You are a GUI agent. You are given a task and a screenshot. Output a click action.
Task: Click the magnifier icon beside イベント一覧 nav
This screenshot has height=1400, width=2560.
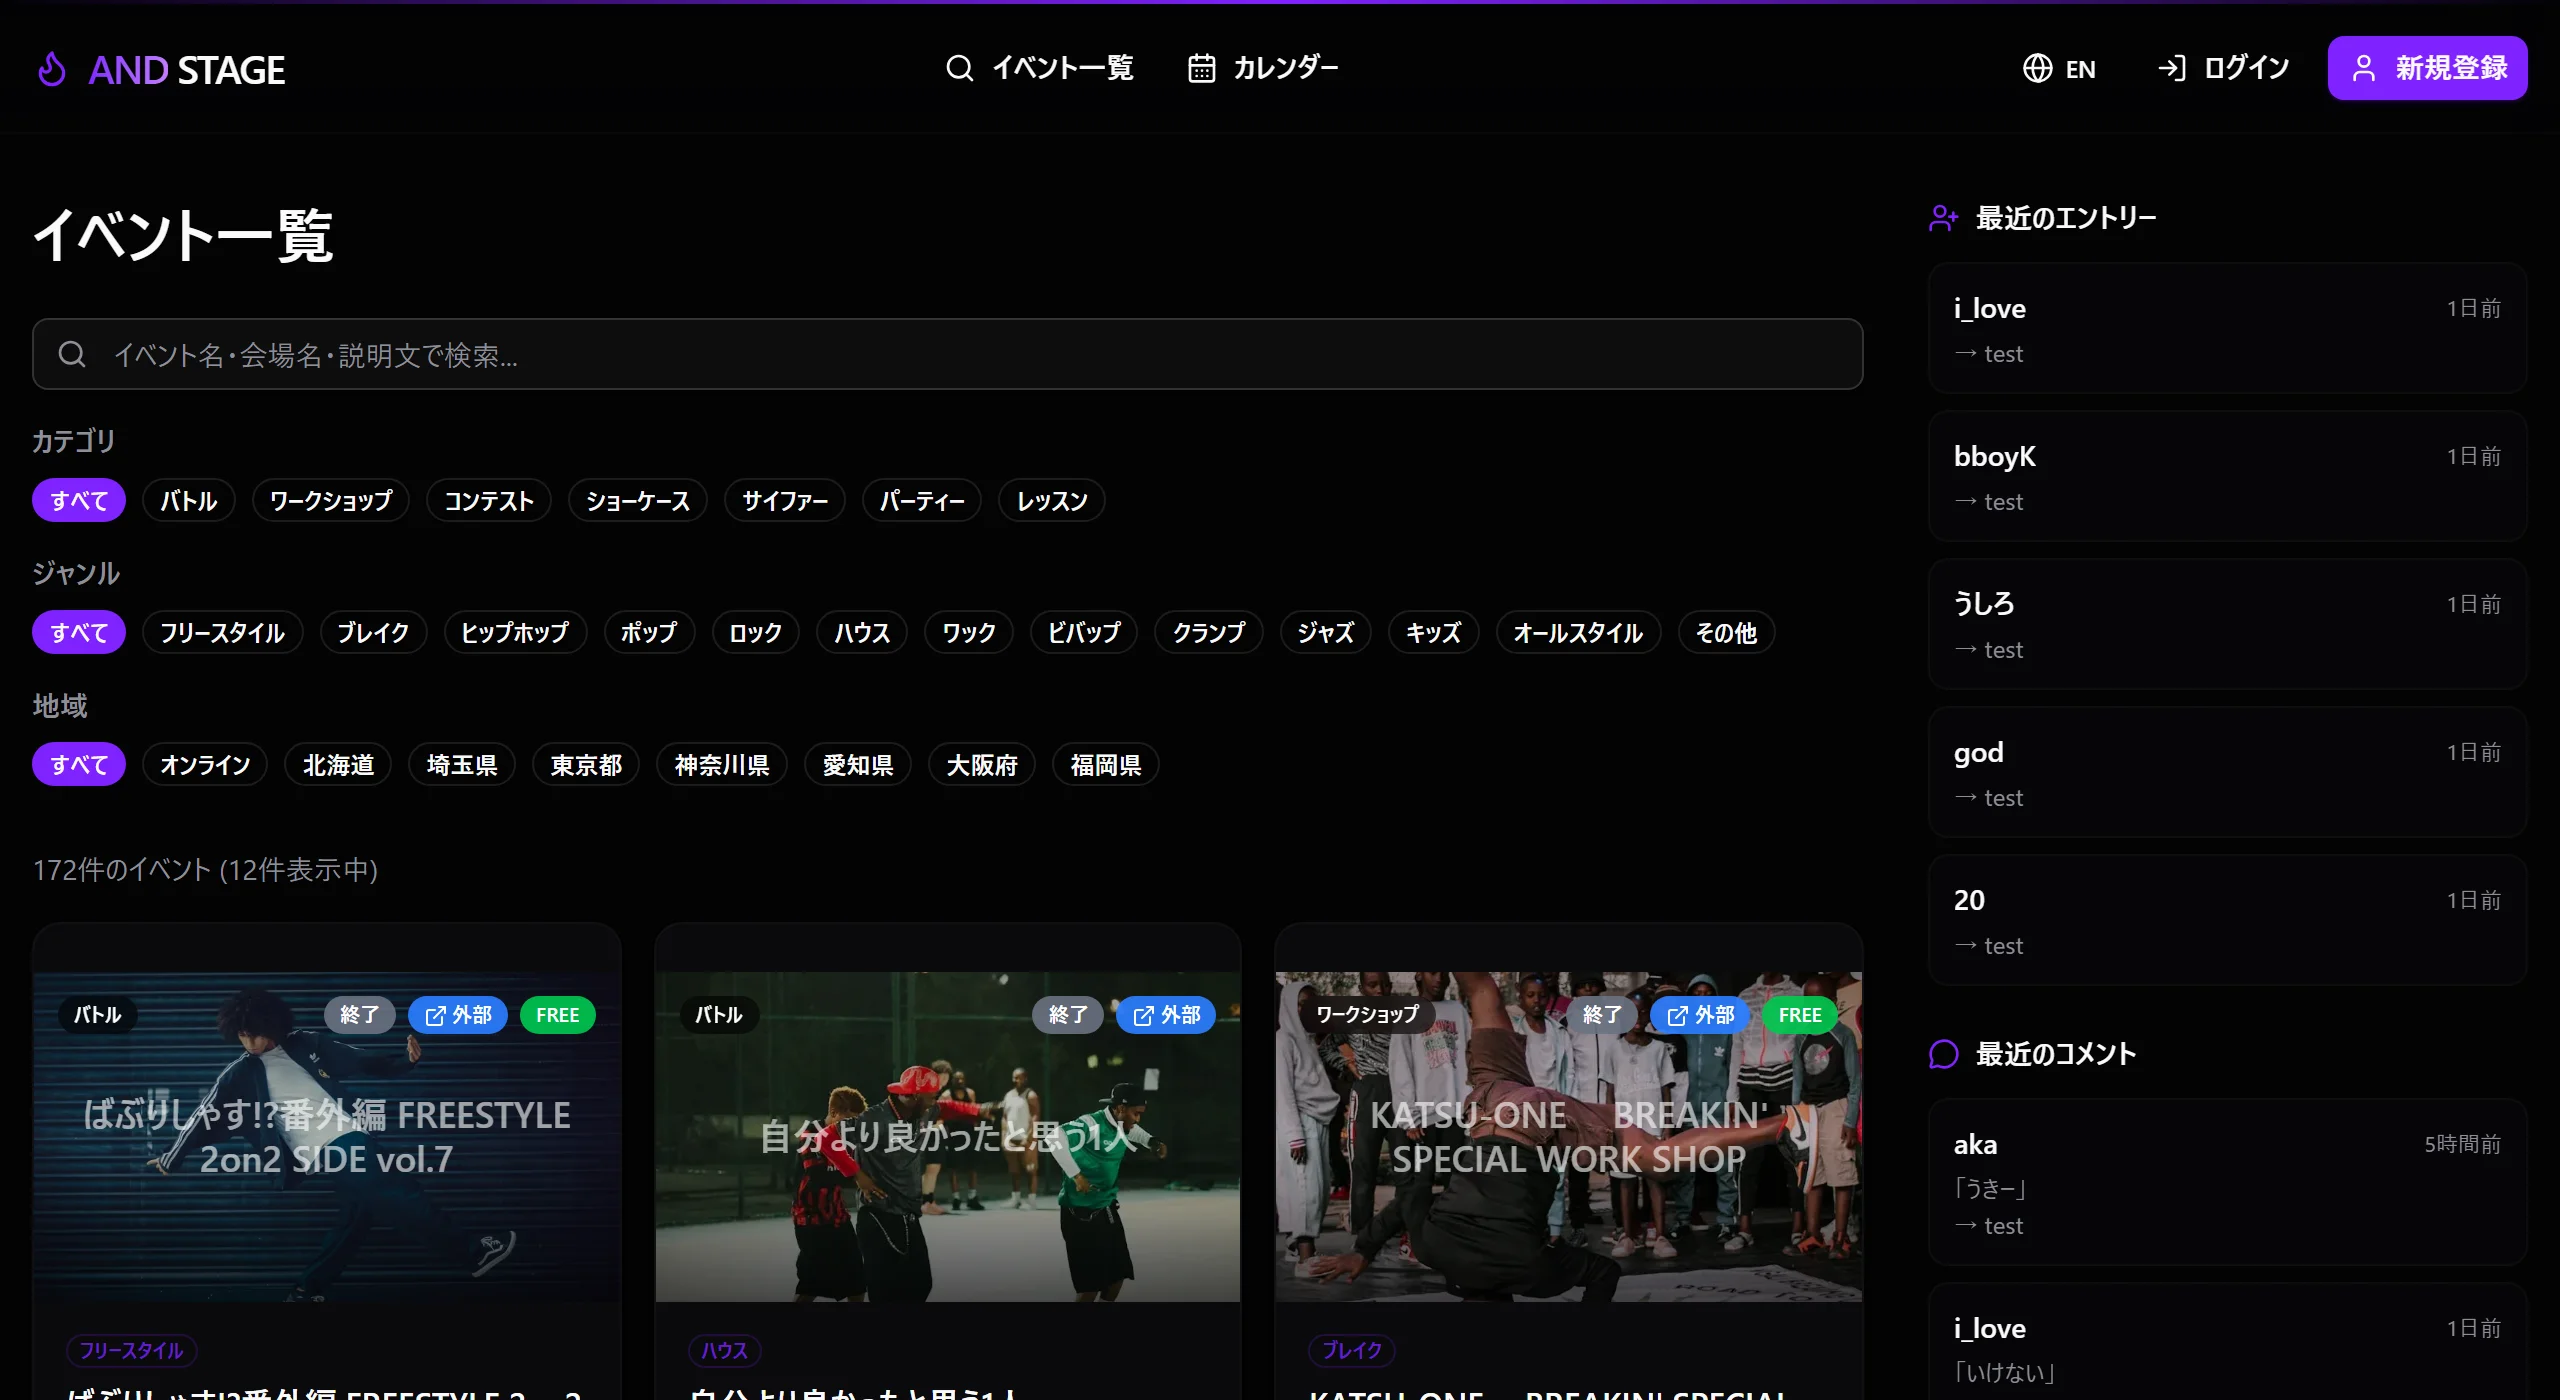(959, 68)
